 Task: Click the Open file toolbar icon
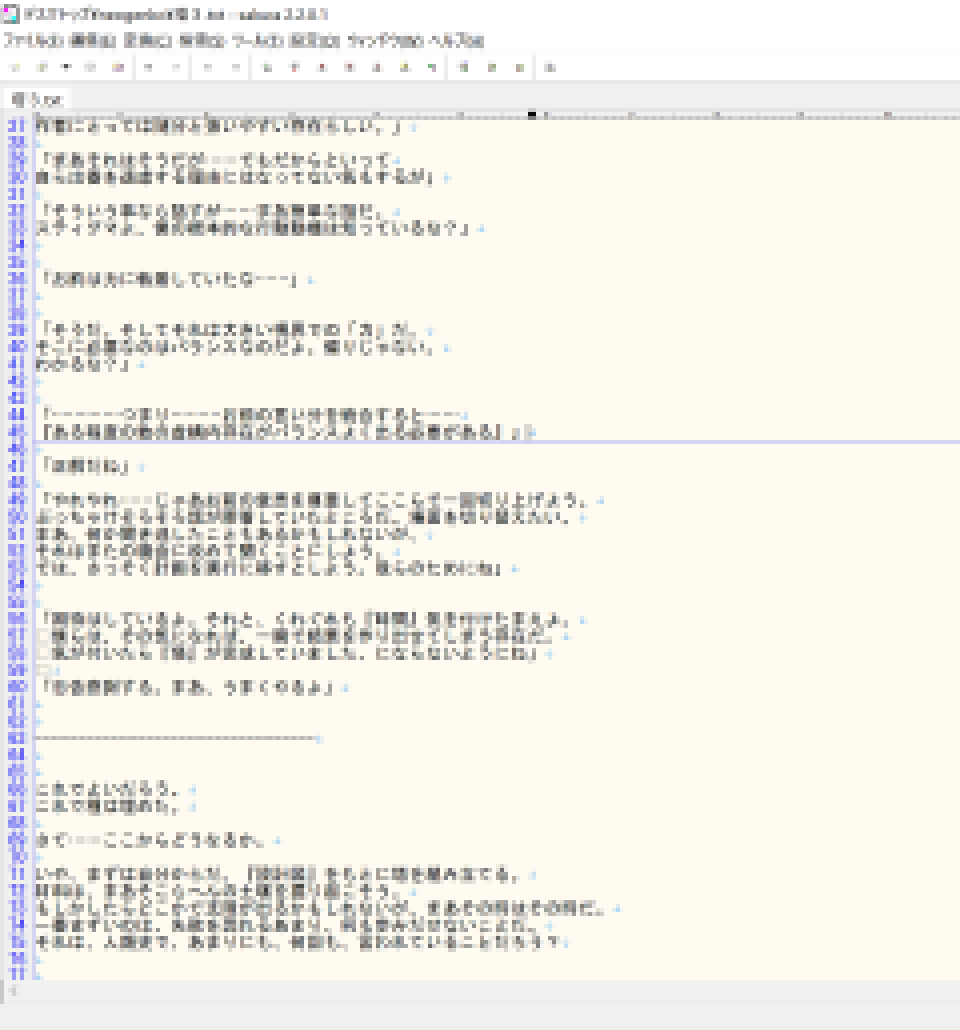pos(41,67)
